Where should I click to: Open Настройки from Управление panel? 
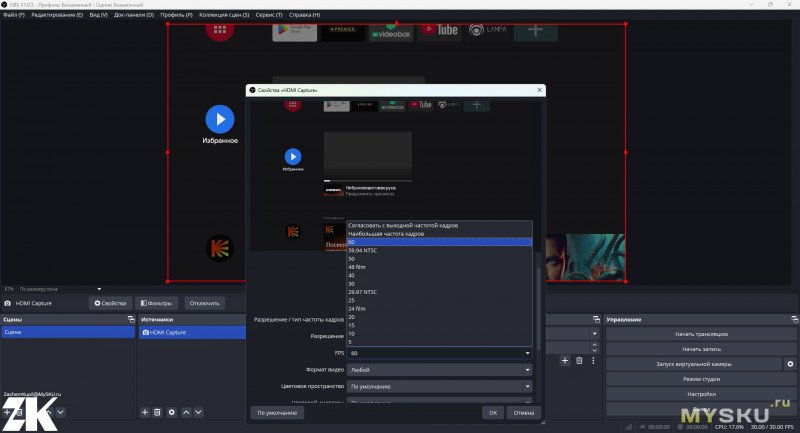(701, 394)
